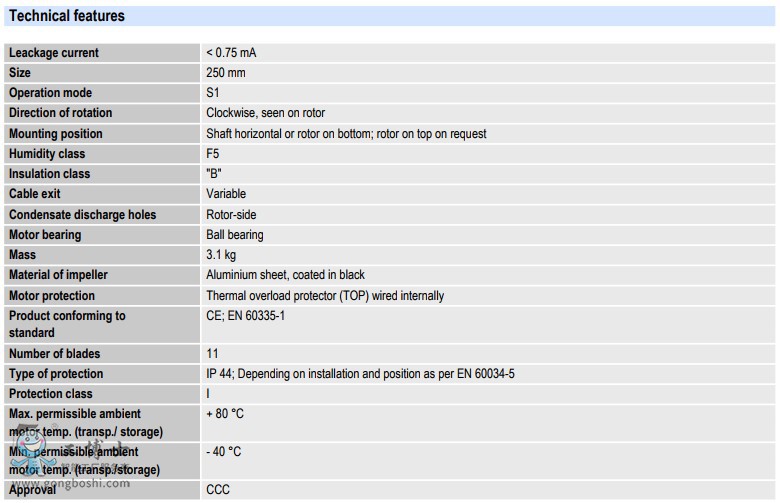The height and width of the screenshot is (503, 780).
Task: Click the Operation mode S1 value
Action: [213, 93]
